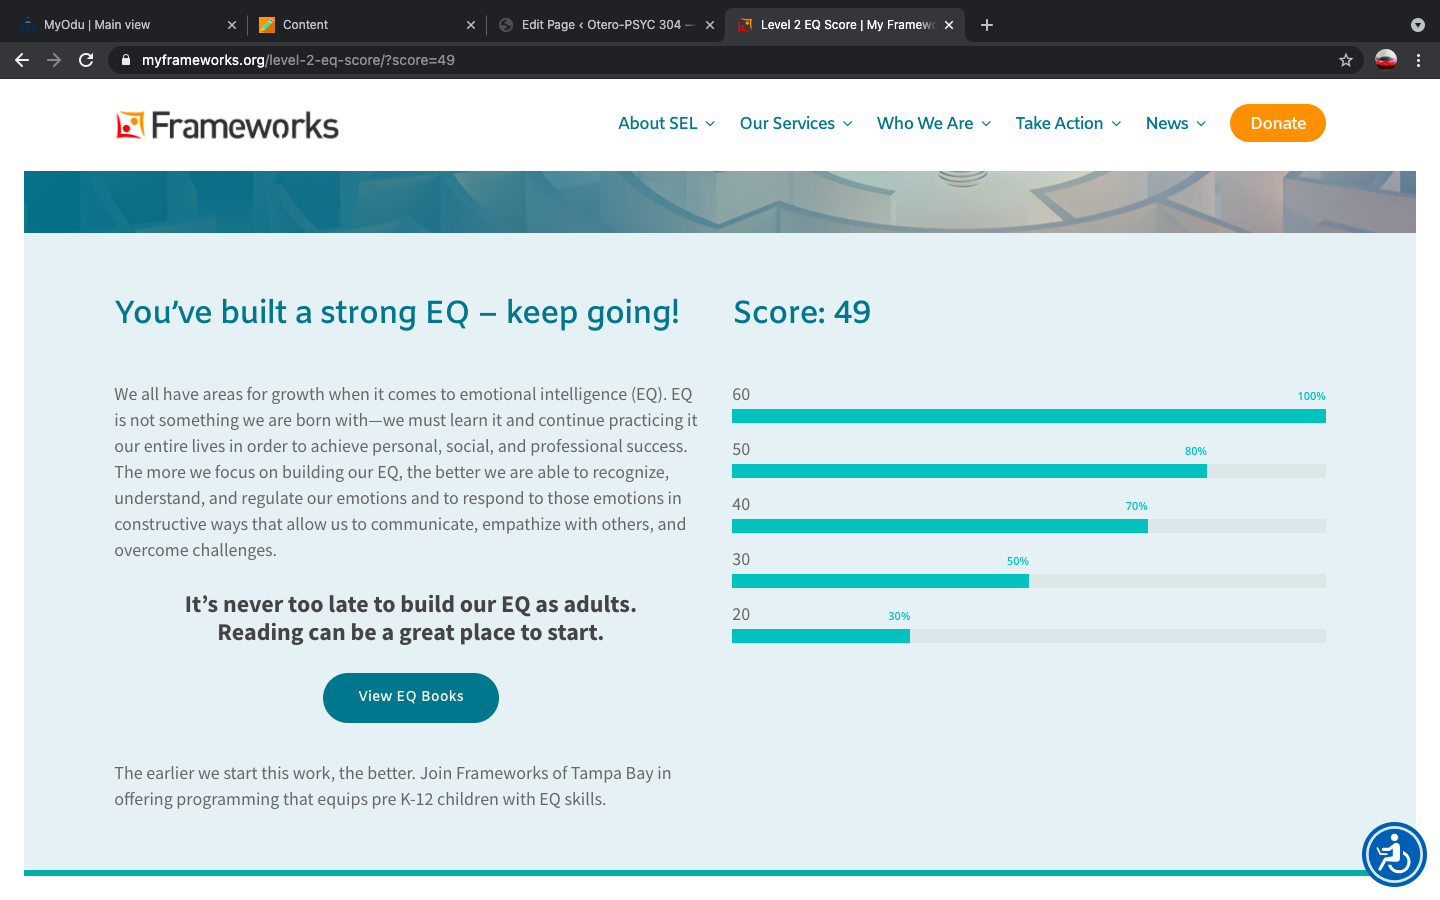1440x900 pixels.
Task: Close the MyOdu Main view tab
Action: 232,25
